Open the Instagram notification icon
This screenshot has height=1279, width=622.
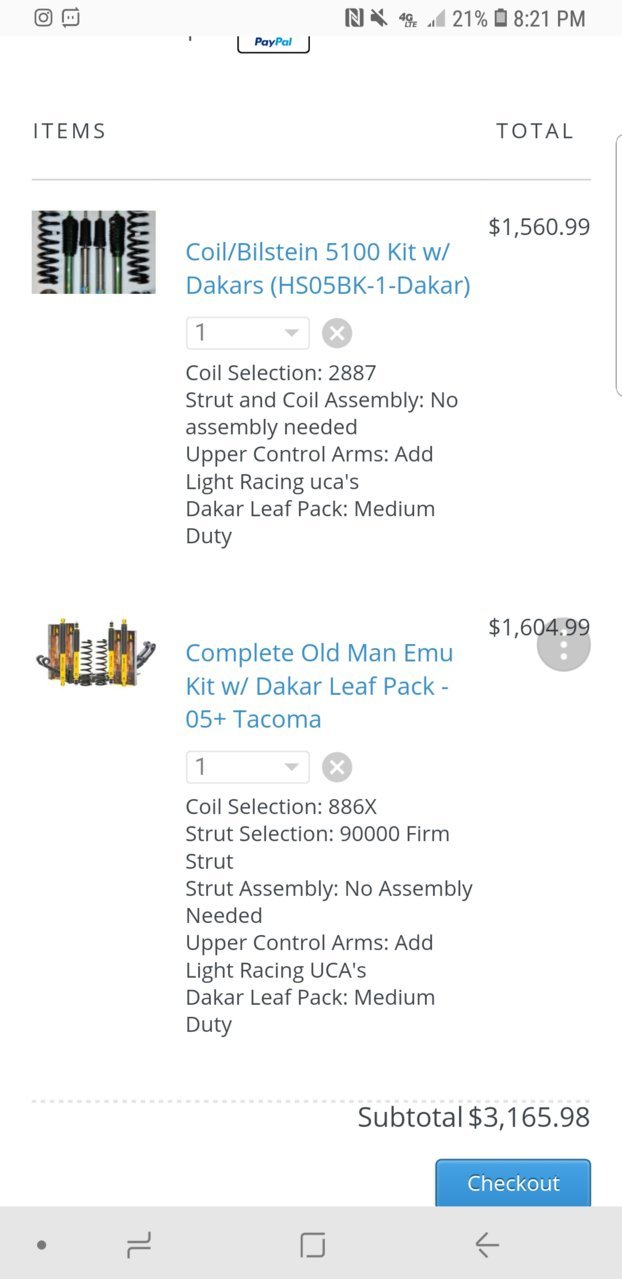(x=43, y=17)
